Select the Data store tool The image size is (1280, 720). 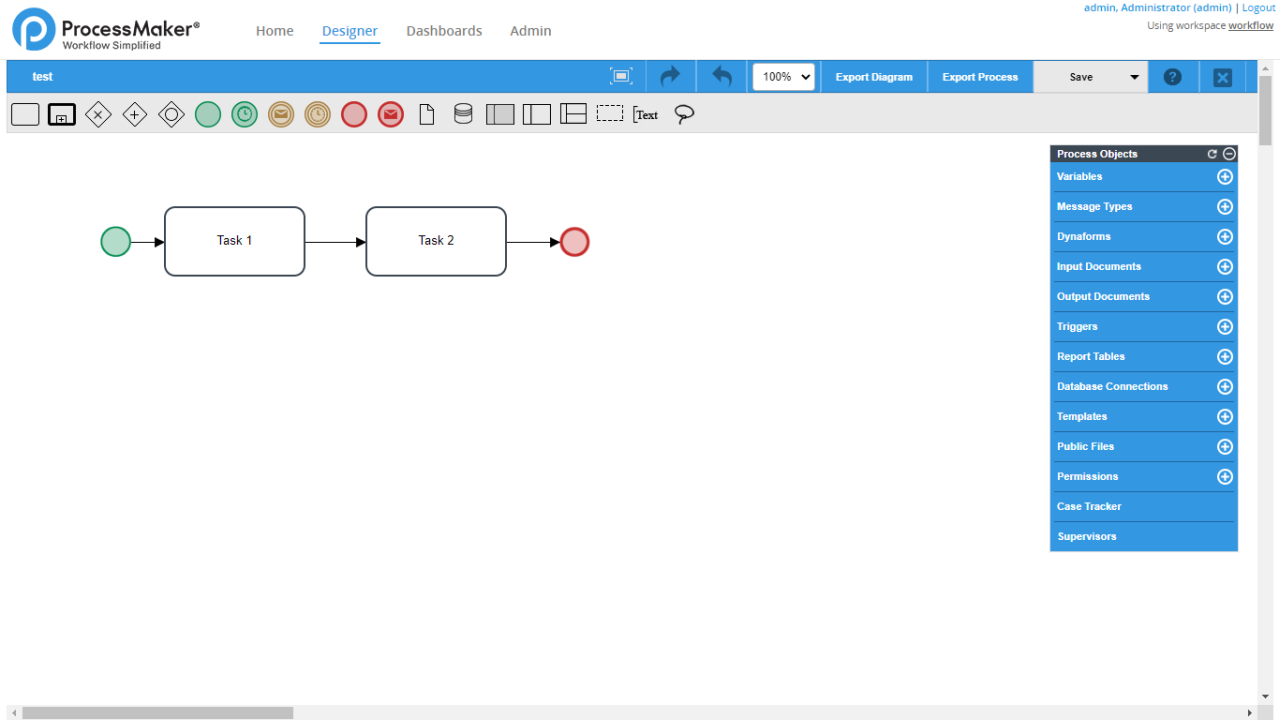click(463, 114)
